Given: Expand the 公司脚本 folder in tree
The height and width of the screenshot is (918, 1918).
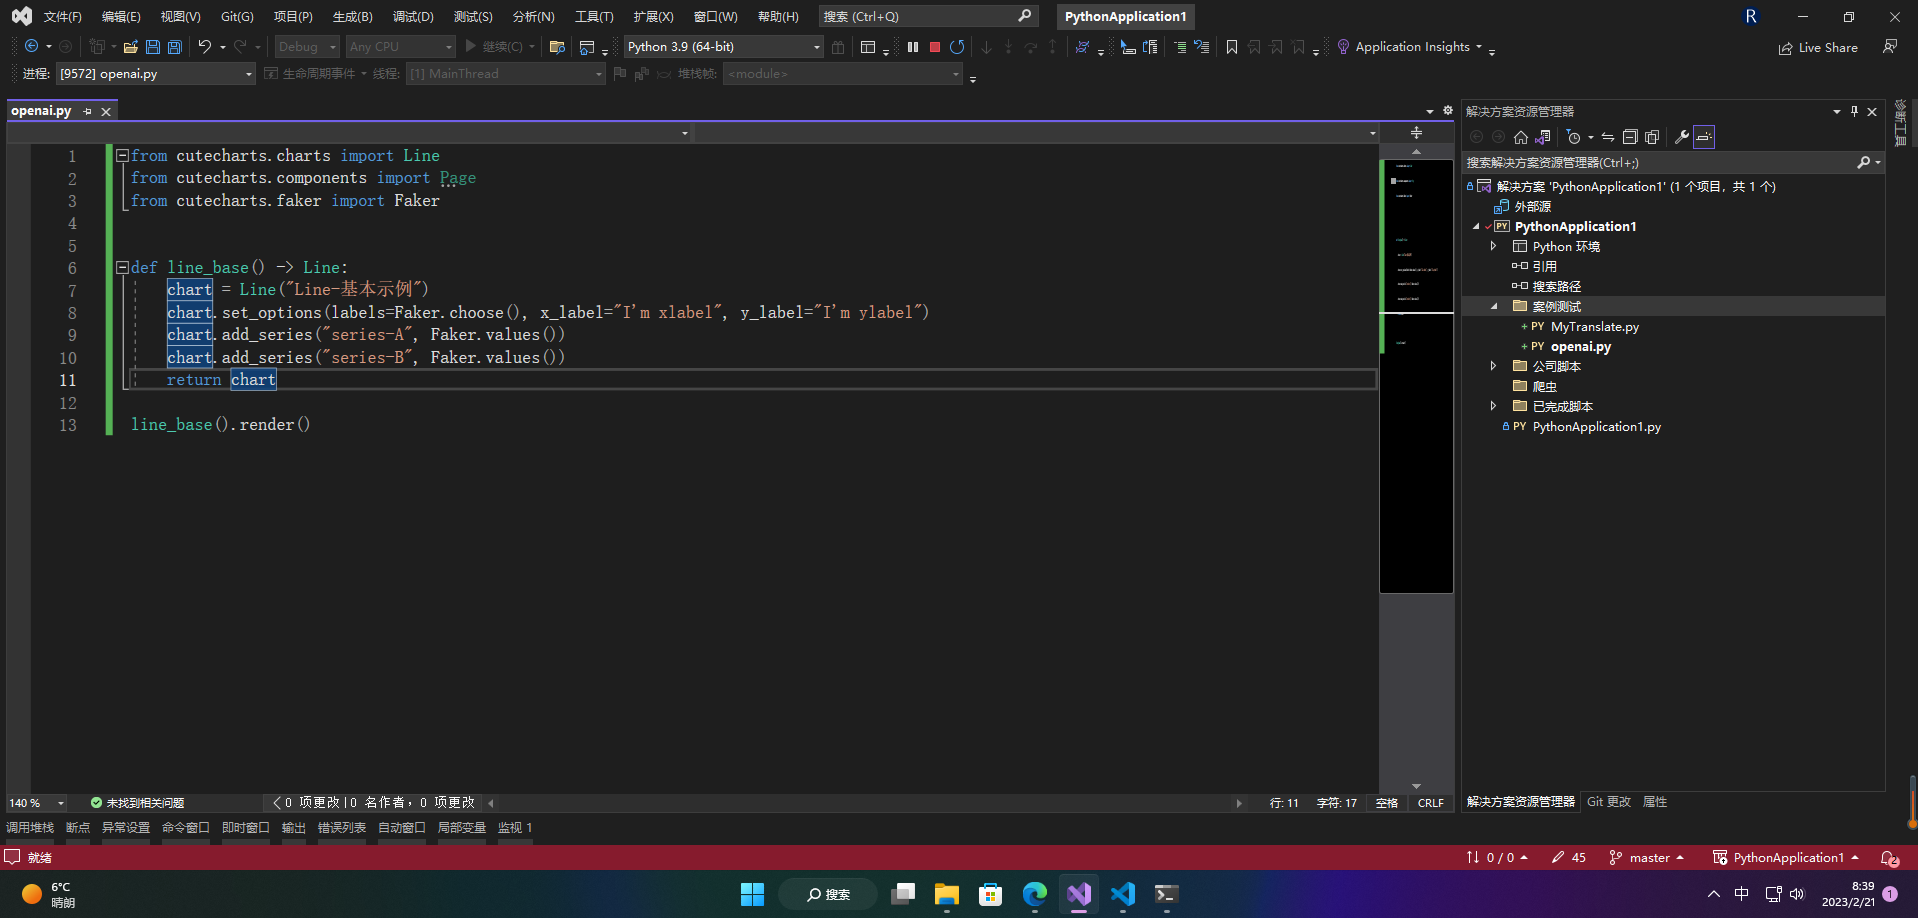Looking at the screenshot, I should [1493, 366].
